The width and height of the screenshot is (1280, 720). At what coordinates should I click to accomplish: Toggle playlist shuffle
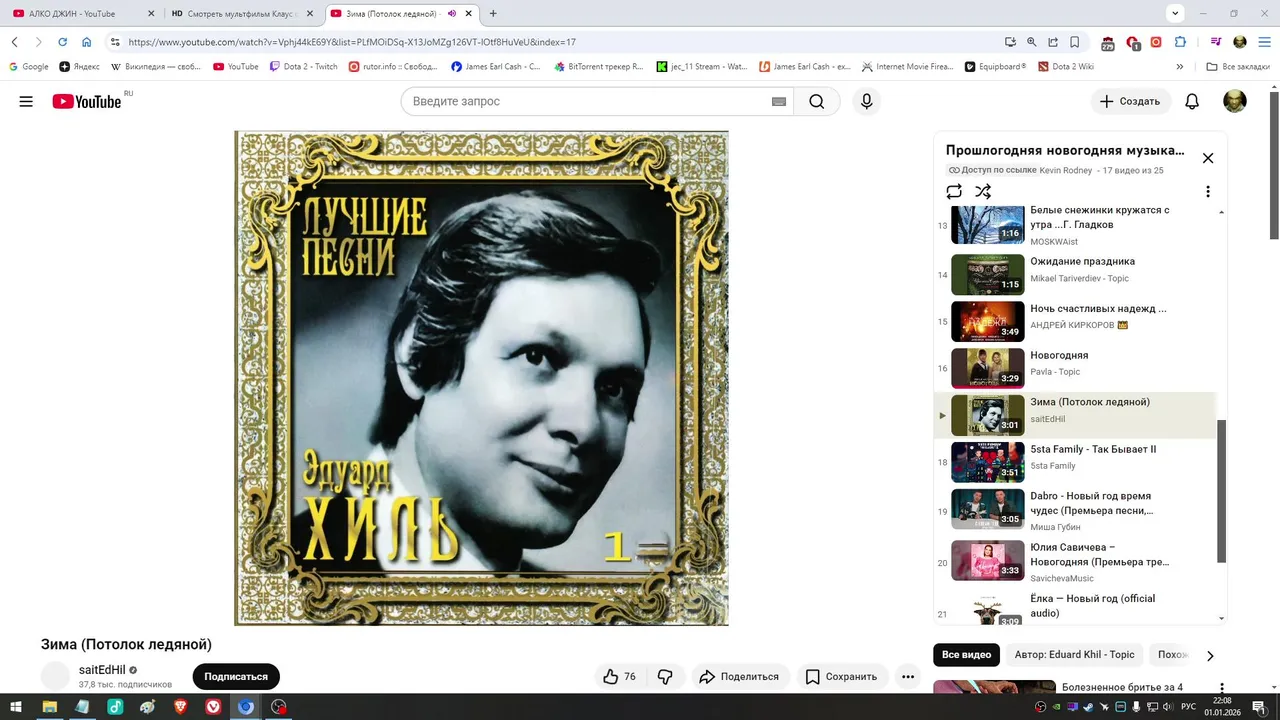983,191
